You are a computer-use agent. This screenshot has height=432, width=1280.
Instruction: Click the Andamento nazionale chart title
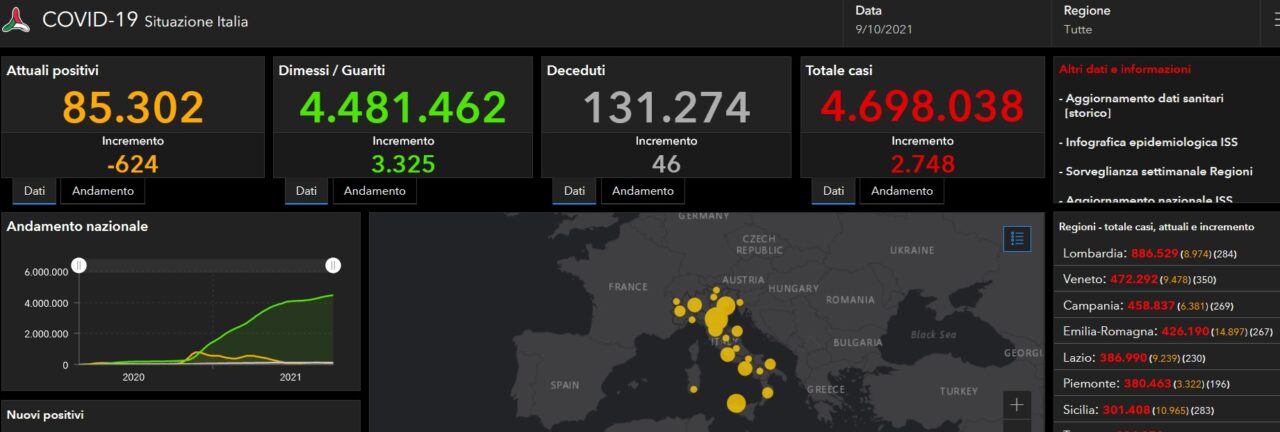[77, 227]
